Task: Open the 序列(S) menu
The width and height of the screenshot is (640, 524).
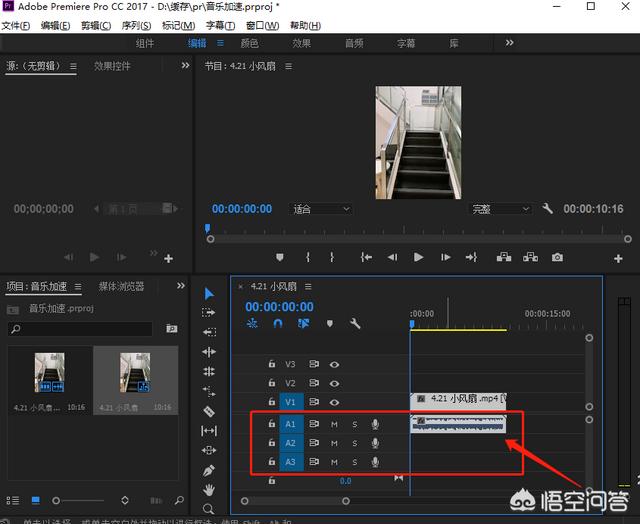Action: (136, 25)
